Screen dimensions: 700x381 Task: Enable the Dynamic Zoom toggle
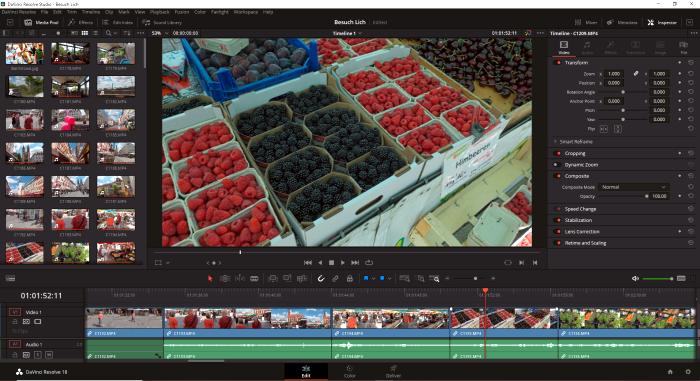click(557, 164)
